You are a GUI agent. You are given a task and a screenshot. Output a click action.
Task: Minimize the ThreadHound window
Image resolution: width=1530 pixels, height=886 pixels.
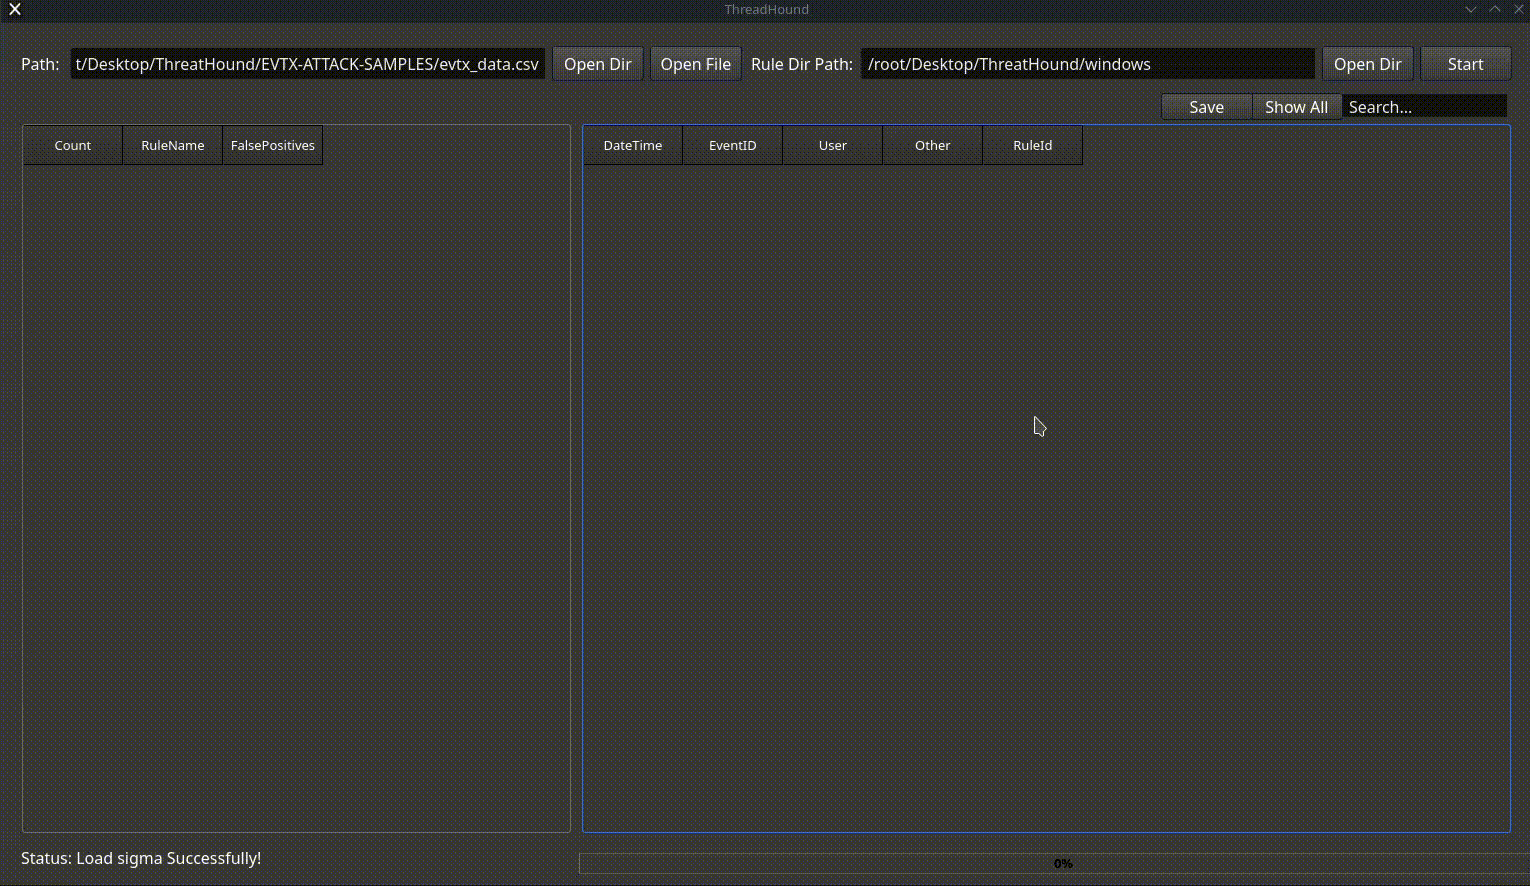coord(1471,9)
